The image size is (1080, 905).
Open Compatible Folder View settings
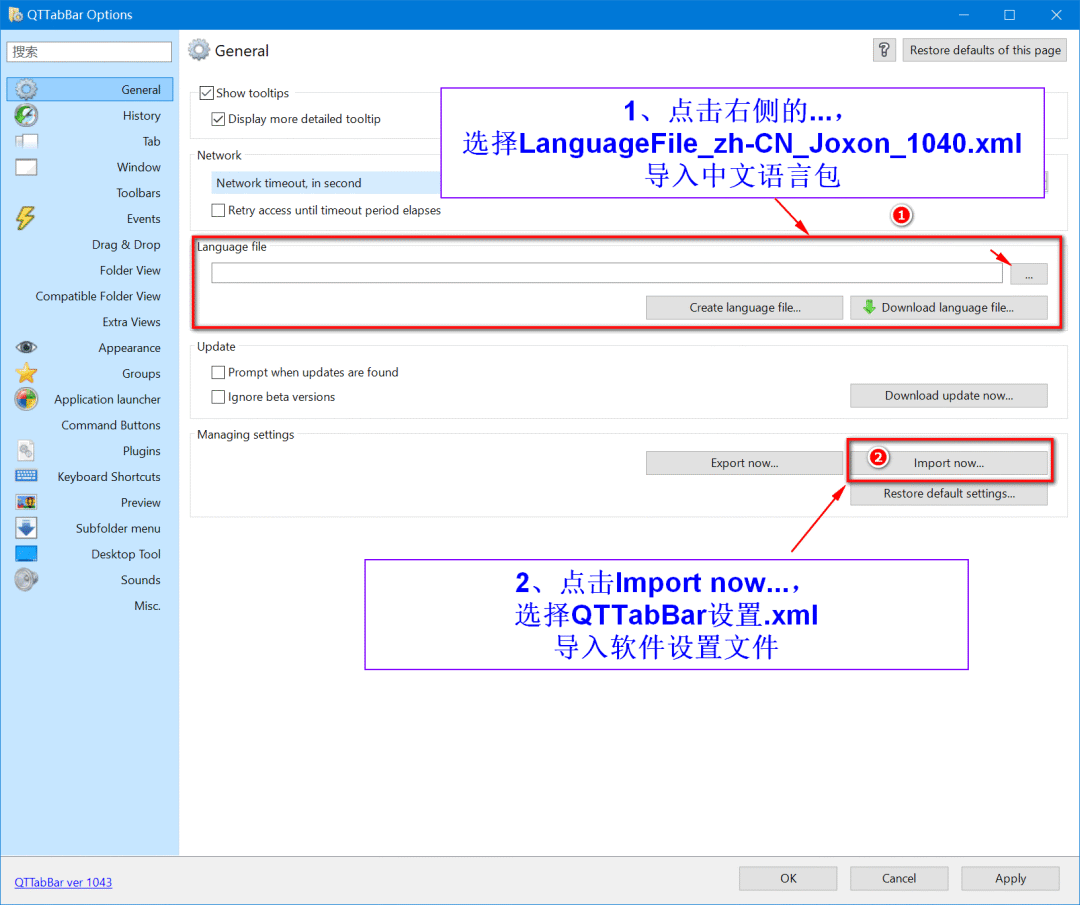(98, 296)
